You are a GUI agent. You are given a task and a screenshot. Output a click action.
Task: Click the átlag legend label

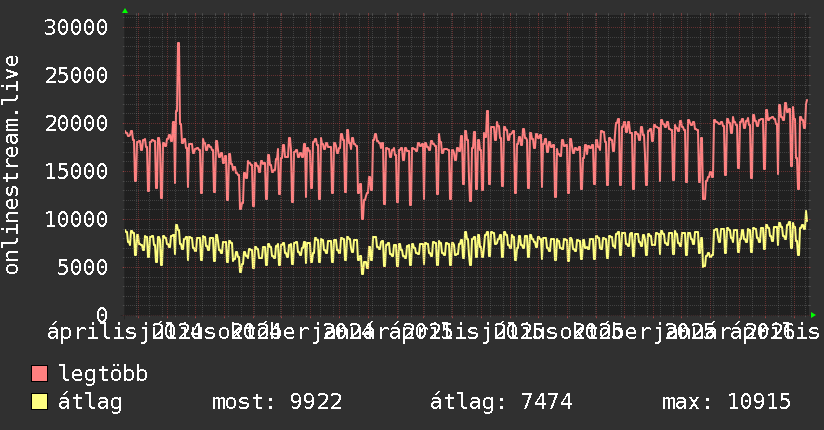tap(90, 402)
